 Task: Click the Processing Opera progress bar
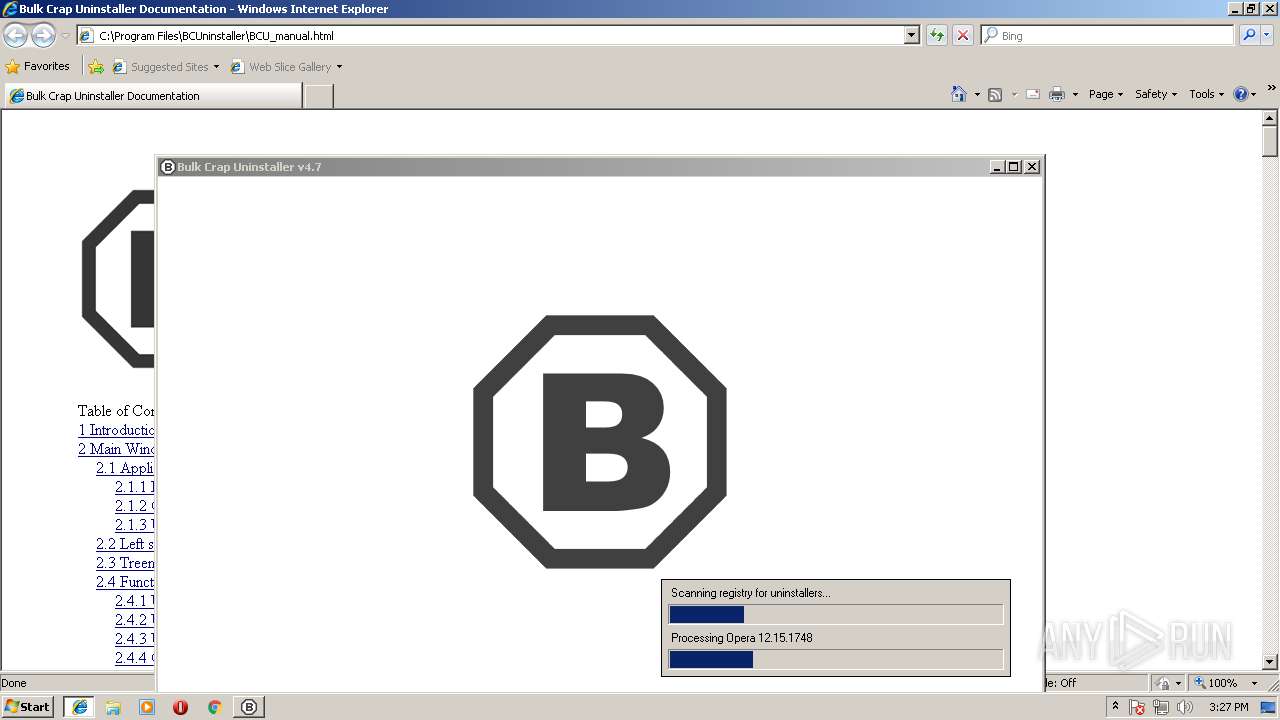[x=836, y=659]
